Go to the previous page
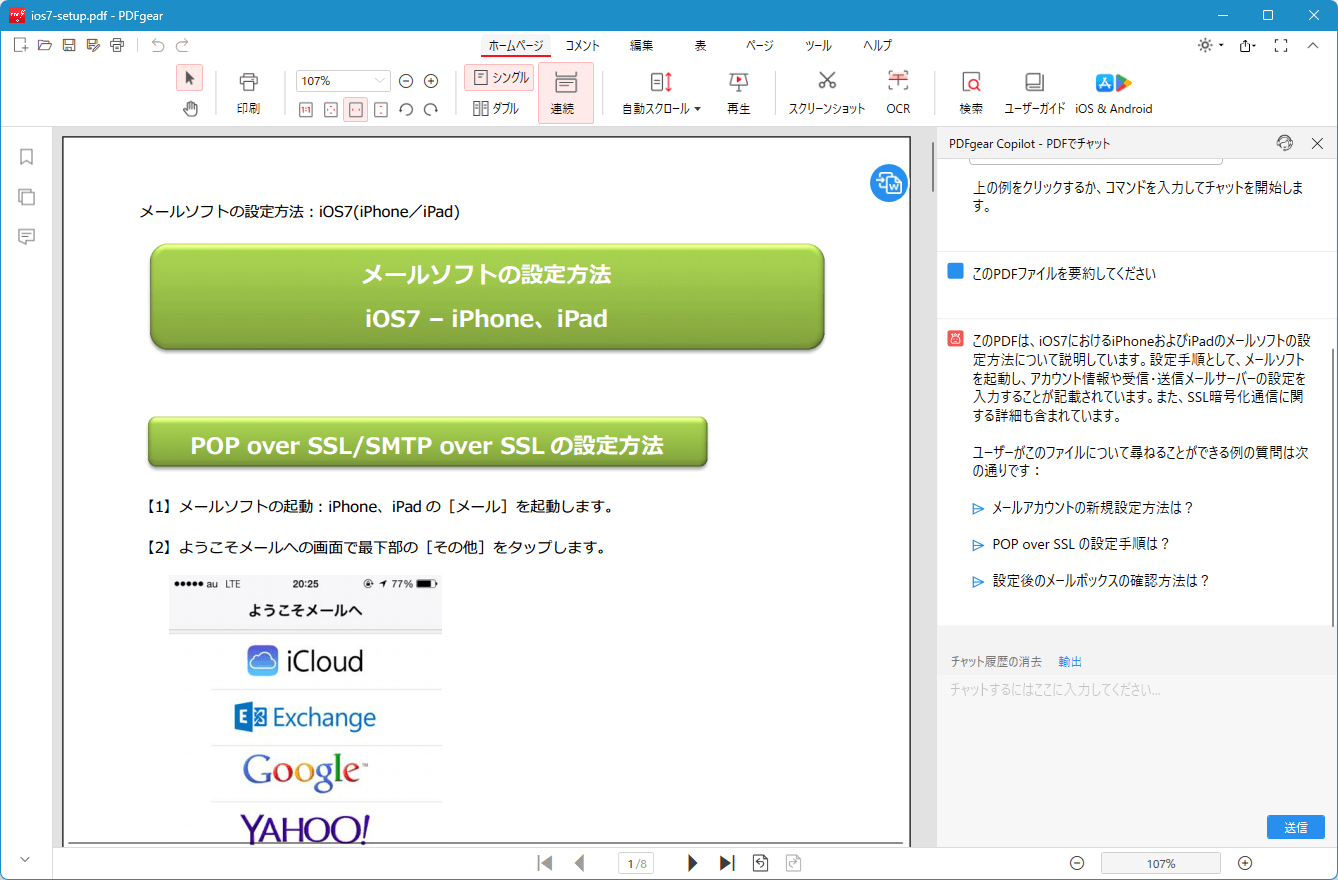This screenshot has width=1338, height=880. [579, 863]
